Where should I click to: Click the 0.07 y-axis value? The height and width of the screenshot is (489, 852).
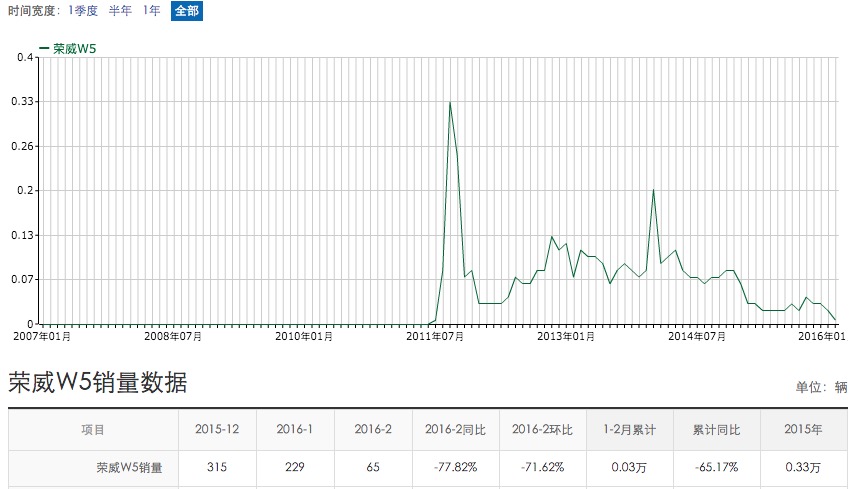tap(22, 280)
